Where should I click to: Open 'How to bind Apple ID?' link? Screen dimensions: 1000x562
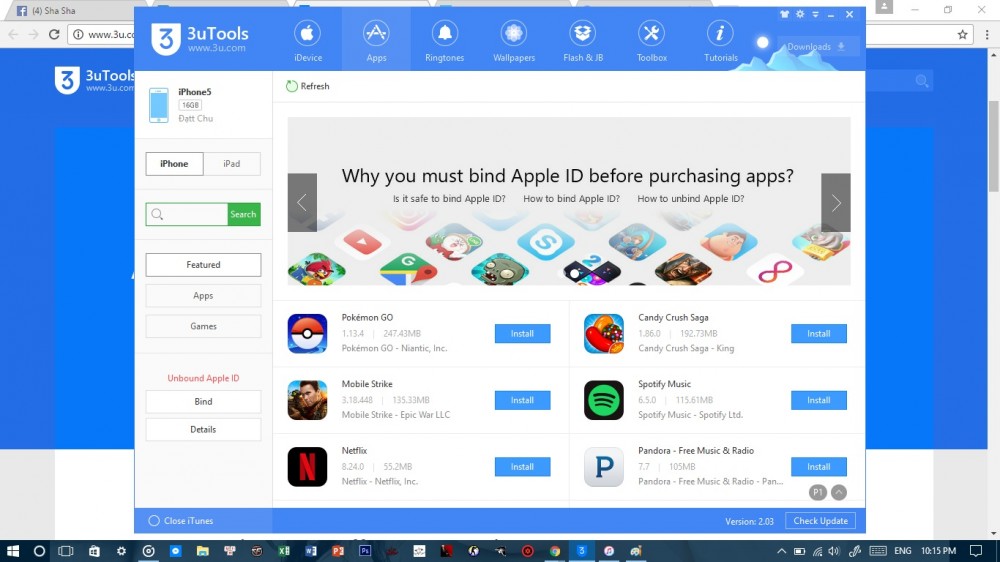(571, 199)
